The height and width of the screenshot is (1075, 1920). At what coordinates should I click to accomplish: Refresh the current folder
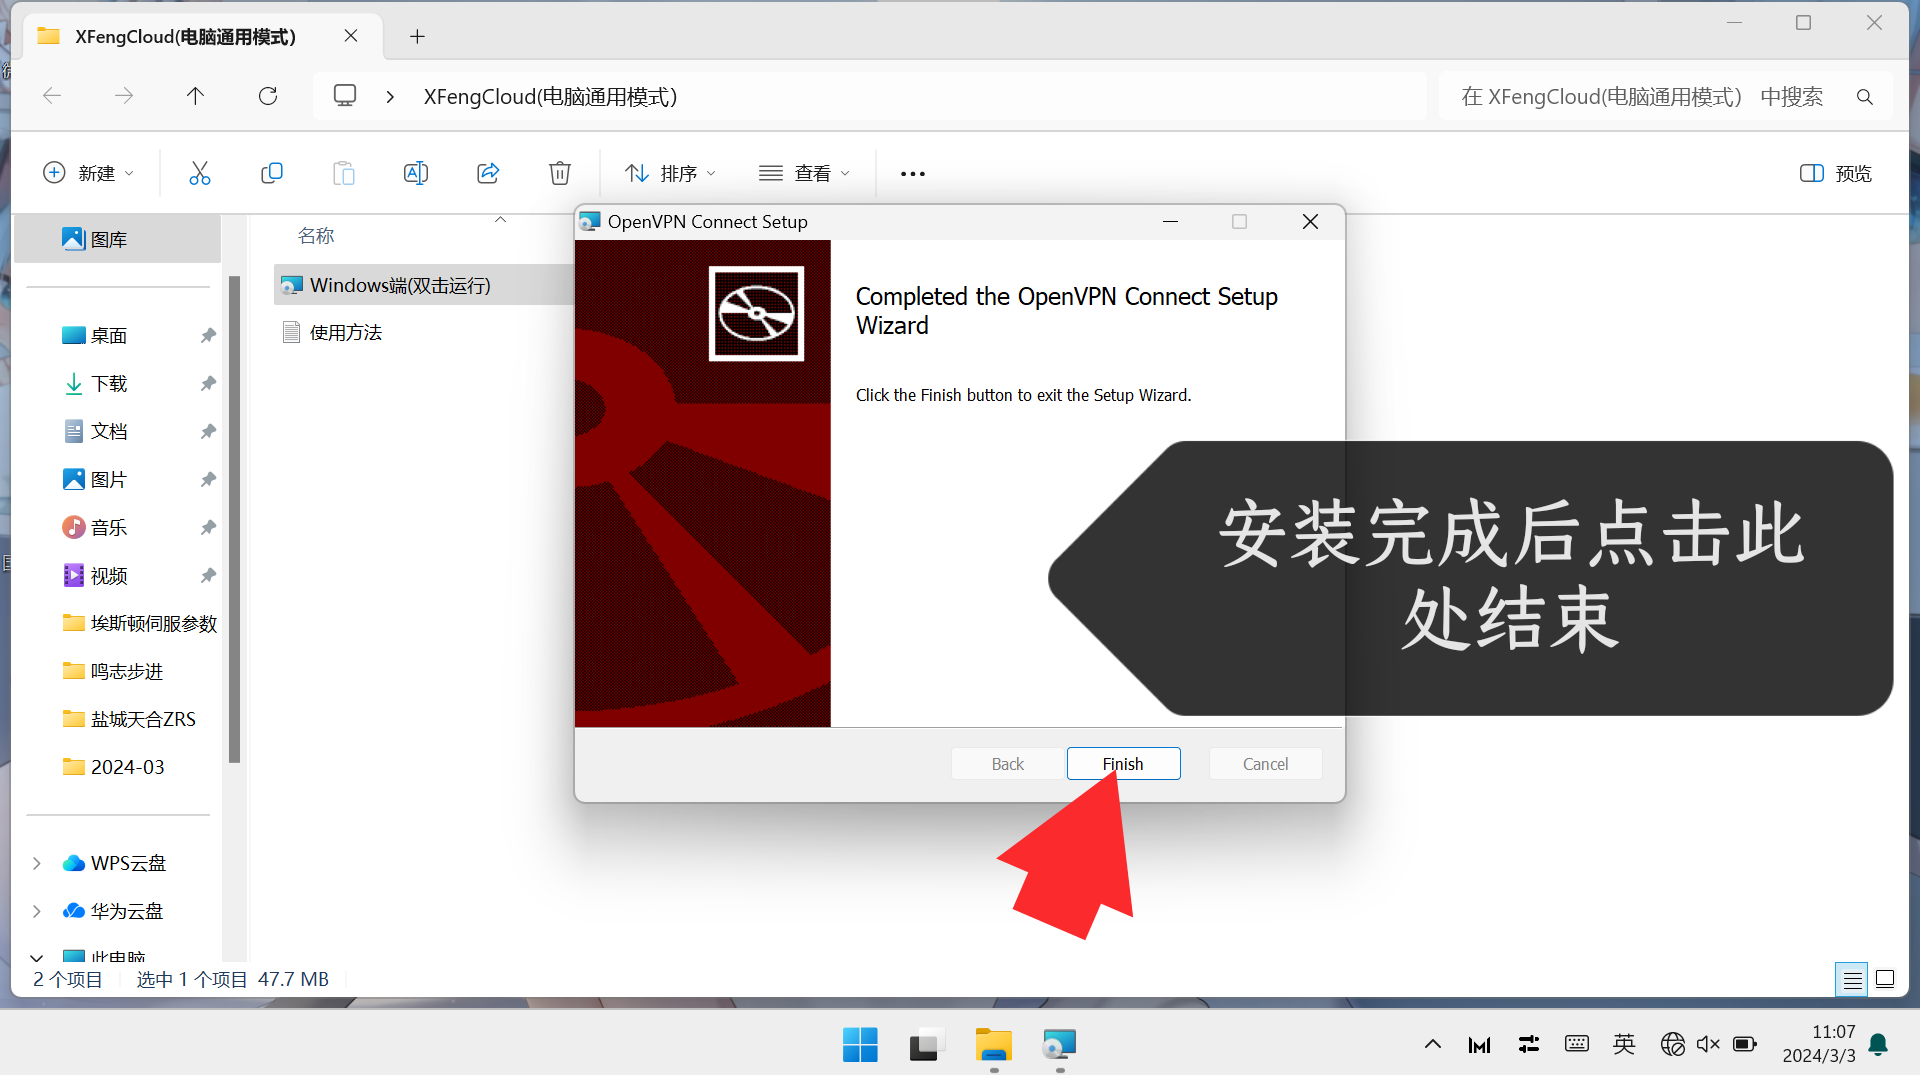click(x=268, y=96)
